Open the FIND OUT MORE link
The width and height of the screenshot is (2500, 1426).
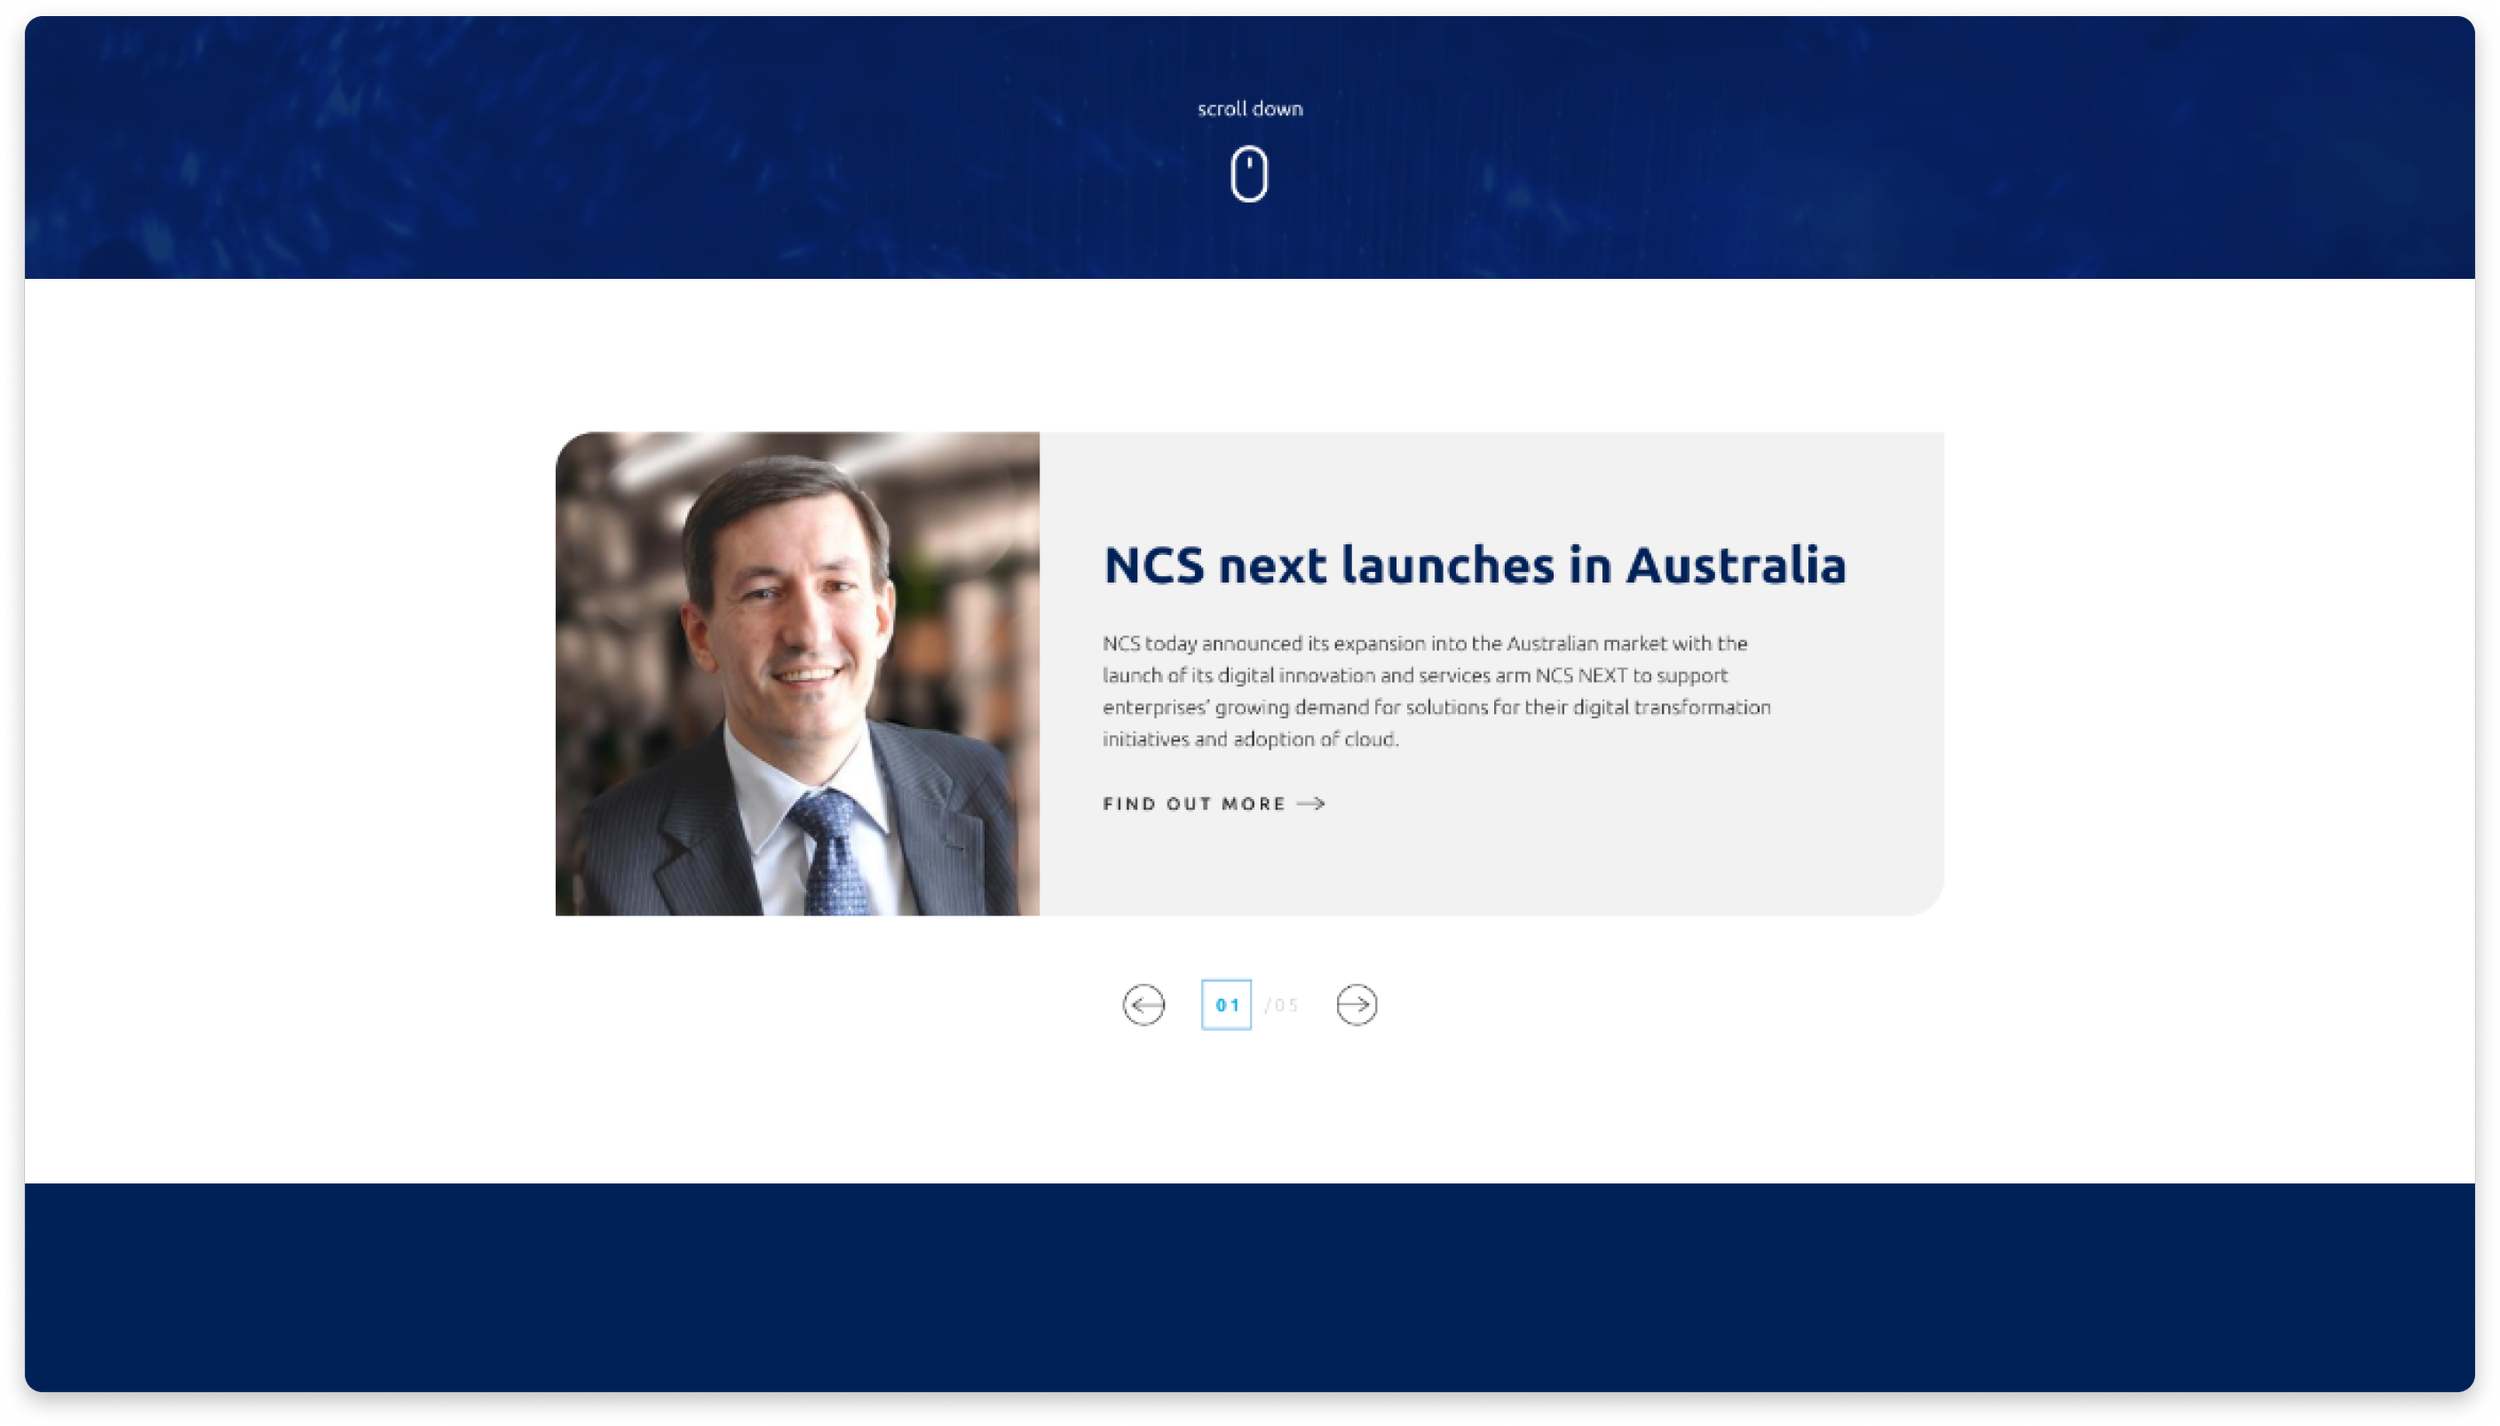1214,803
